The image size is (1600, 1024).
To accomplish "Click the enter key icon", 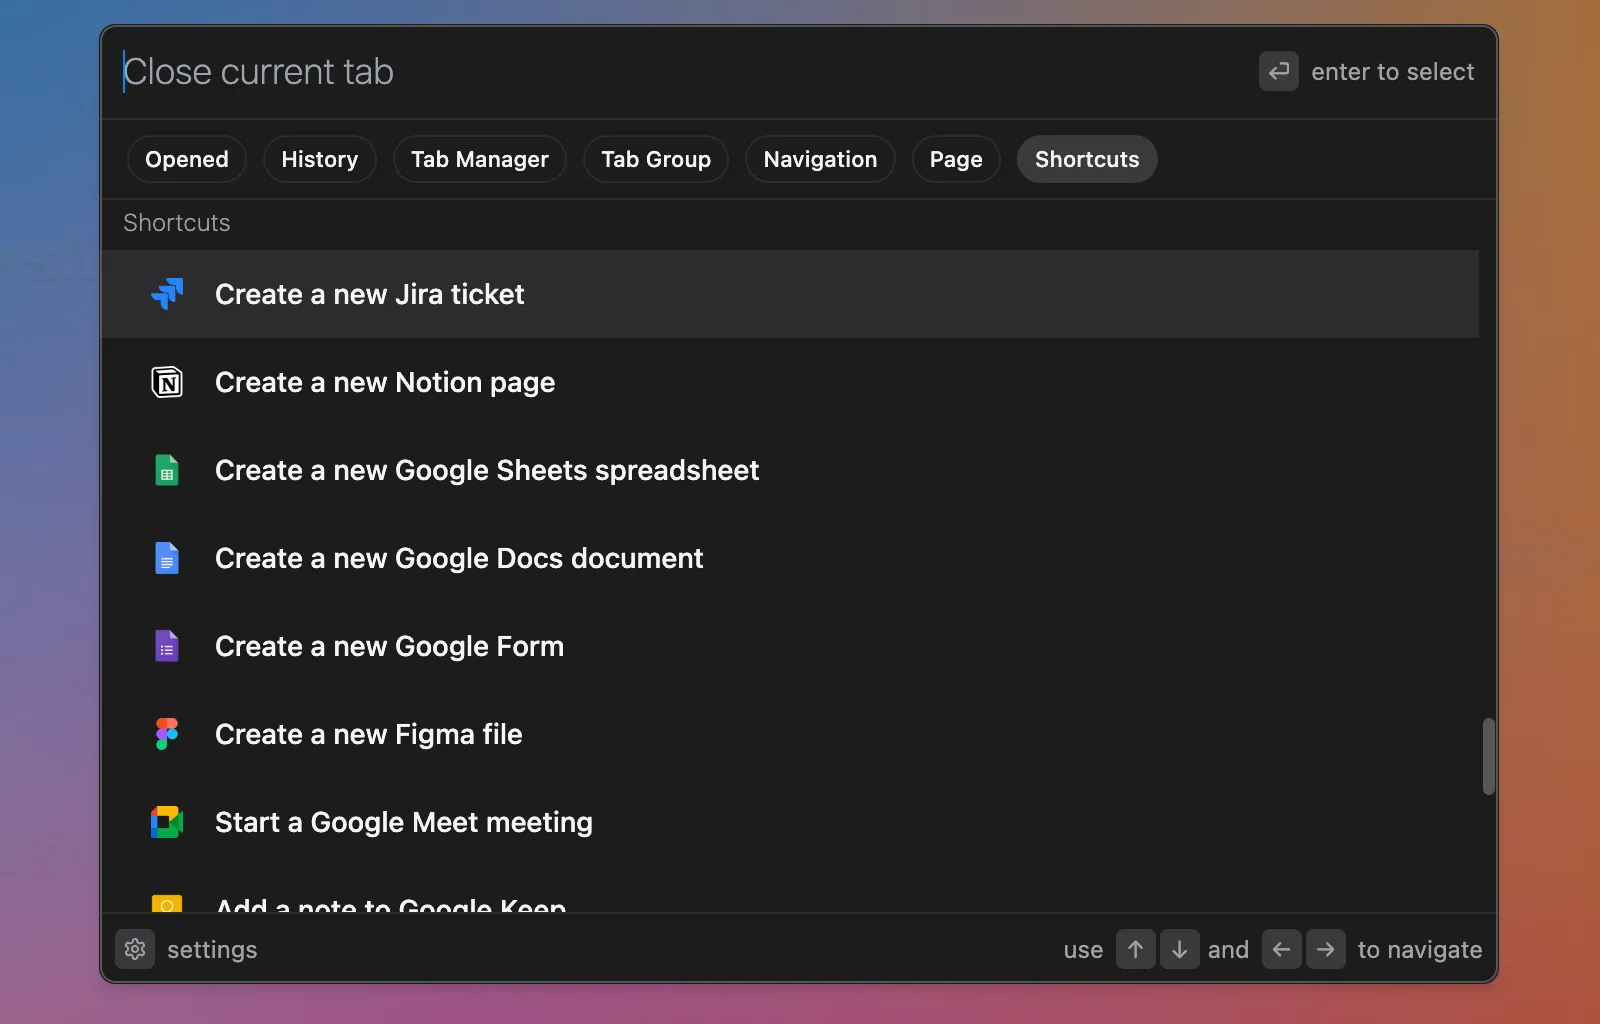I will [x=1278, y=72].
